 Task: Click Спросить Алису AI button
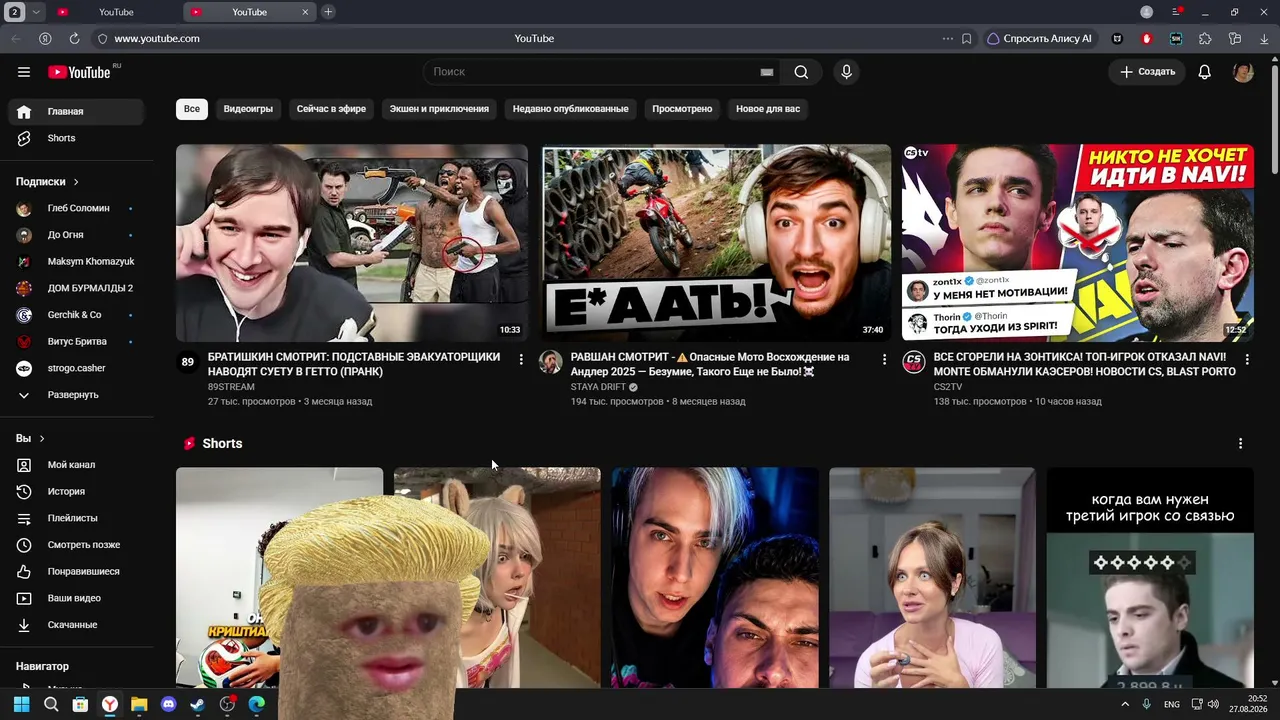(1040, 38)
